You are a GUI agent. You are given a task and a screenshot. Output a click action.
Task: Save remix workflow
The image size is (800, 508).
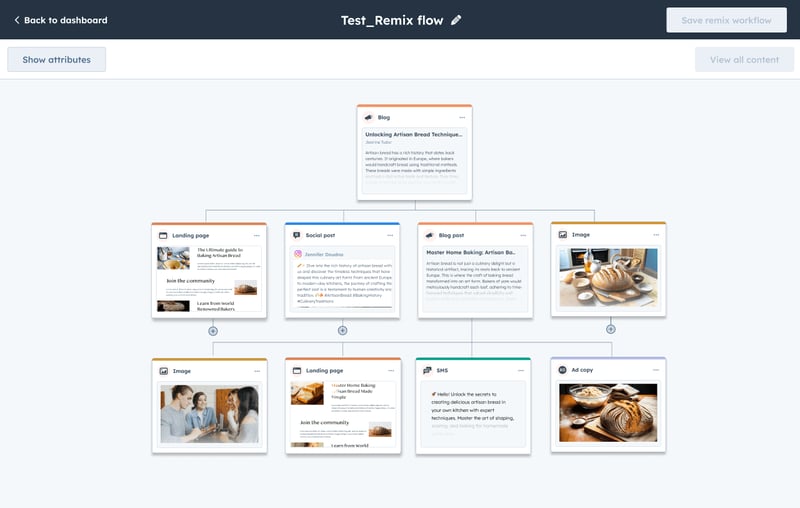coord(726,20)
